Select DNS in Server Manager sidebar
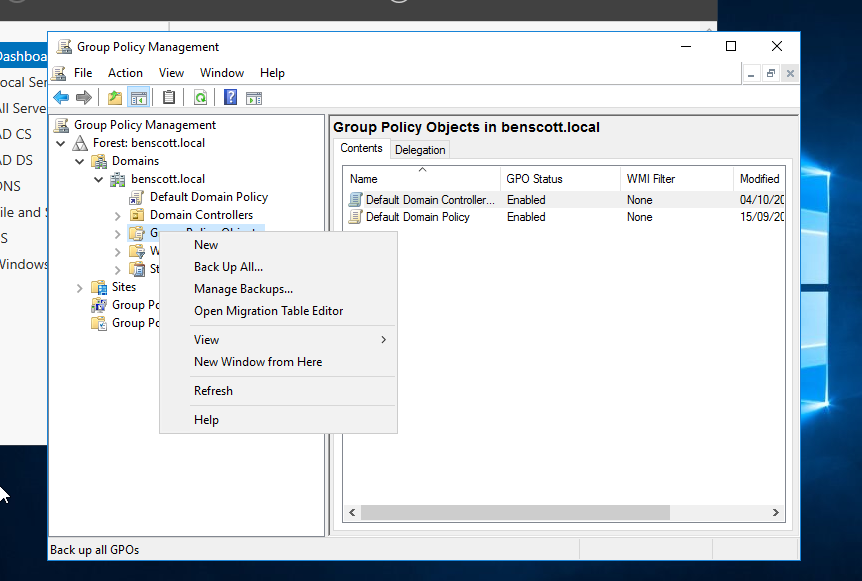Image resolution: width=862 pixels, height=581 pixels. point(11,186)
